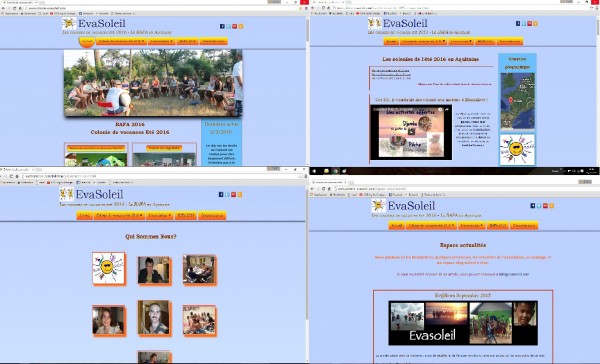Follow the BAFA 2016 heading link under the group photo

[130, 124]
